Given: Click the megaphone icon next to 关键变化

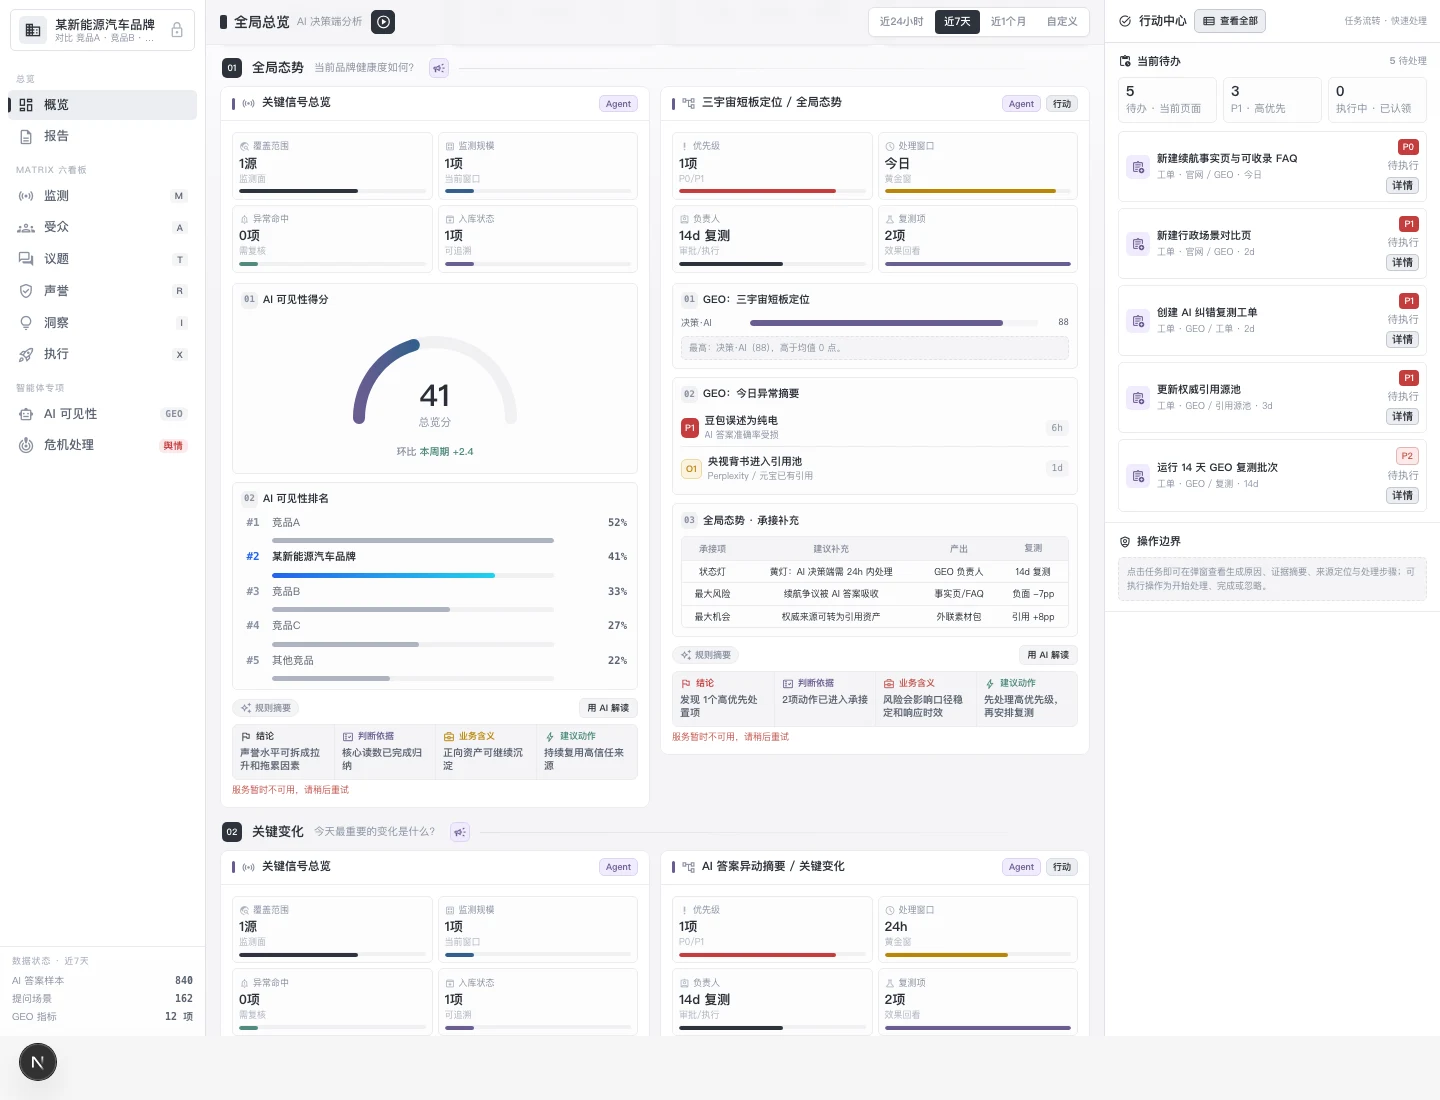Looking at the screenshot, I should (460, 832).
